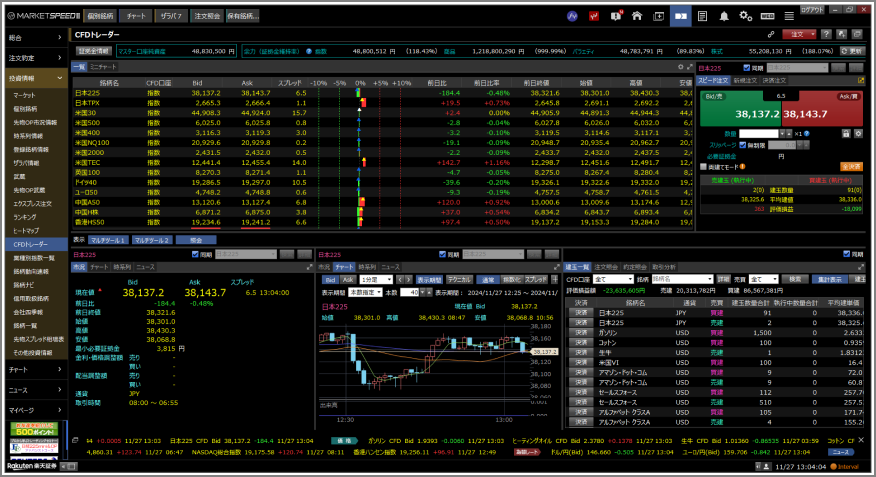Viewport: 876px width, 477px height.
Task: Click the orange 全決済 button
Action: tap(851, 166)
